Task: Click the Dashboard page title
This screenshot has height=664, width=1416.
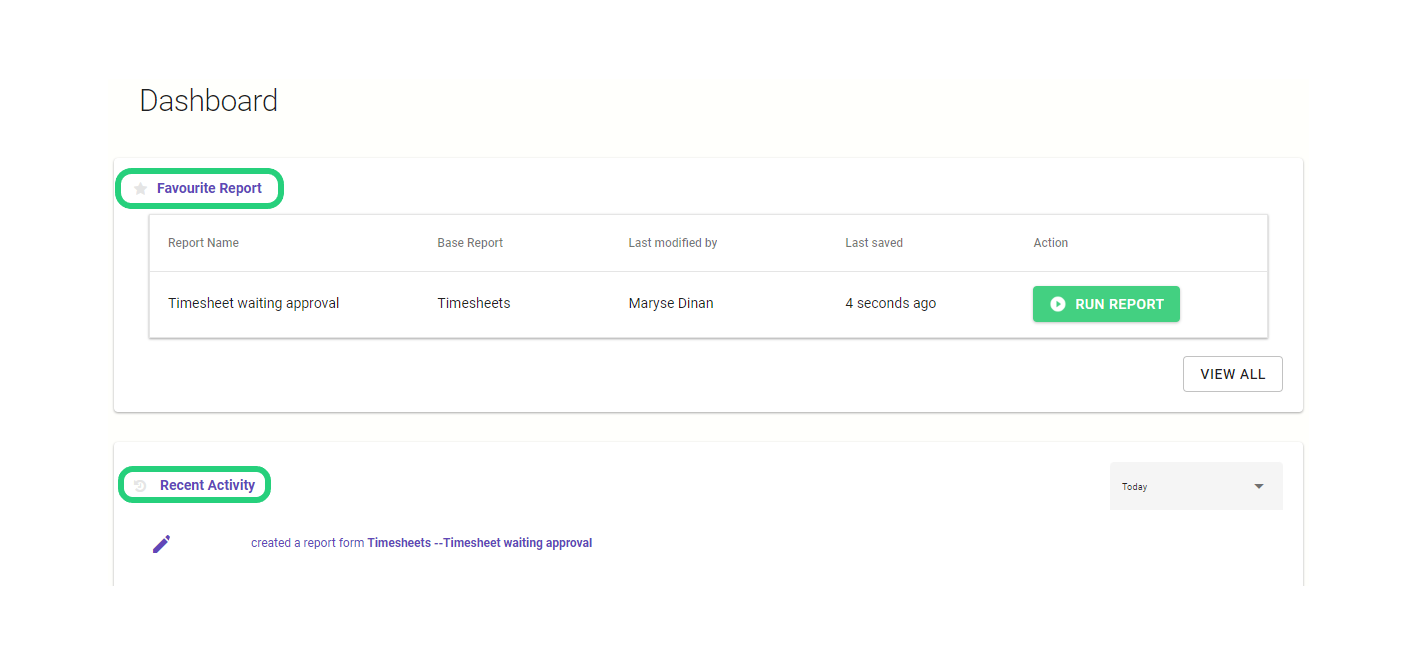Action: 209,101
